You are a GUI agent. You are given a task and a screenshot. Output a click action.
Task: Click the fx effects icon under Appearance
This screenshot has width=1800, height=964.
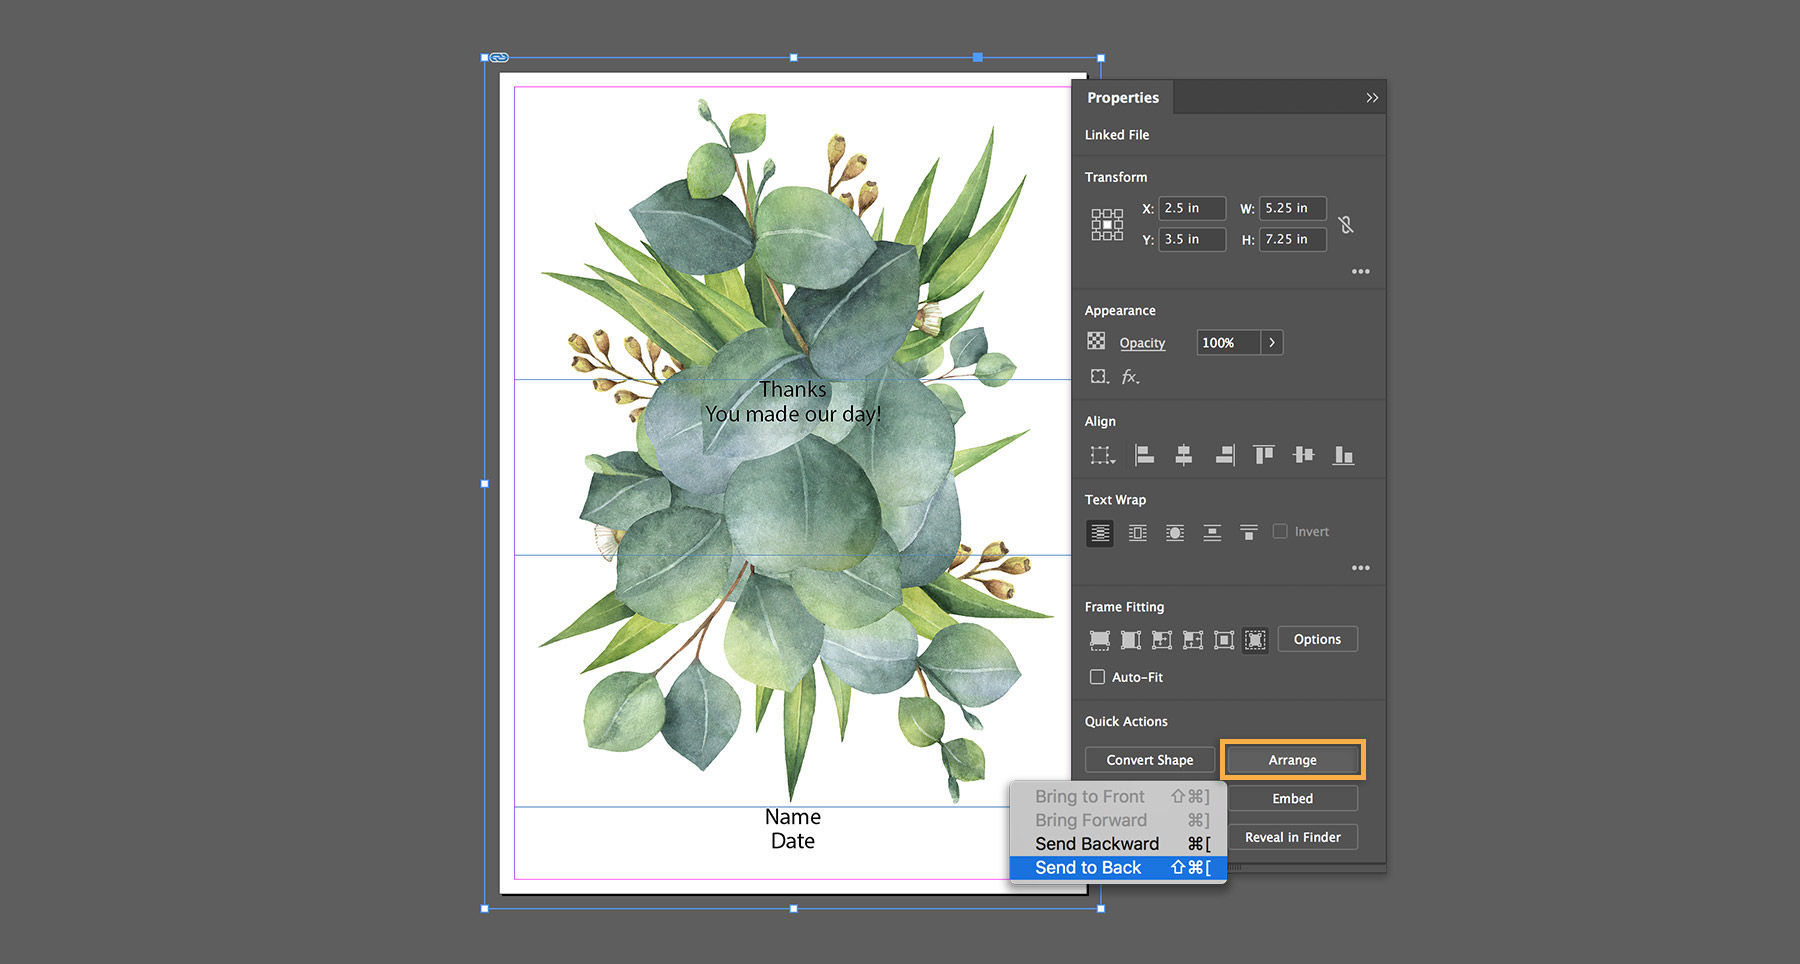click(1130, 377)
